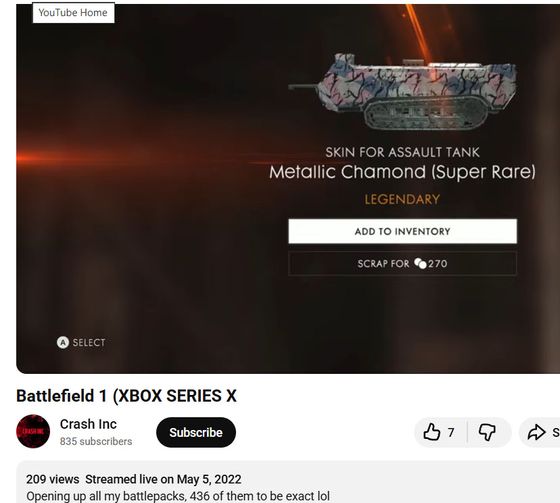Click the share arrow icon
The width and height of the screenshot is (560, 503).
coord(536,432)
